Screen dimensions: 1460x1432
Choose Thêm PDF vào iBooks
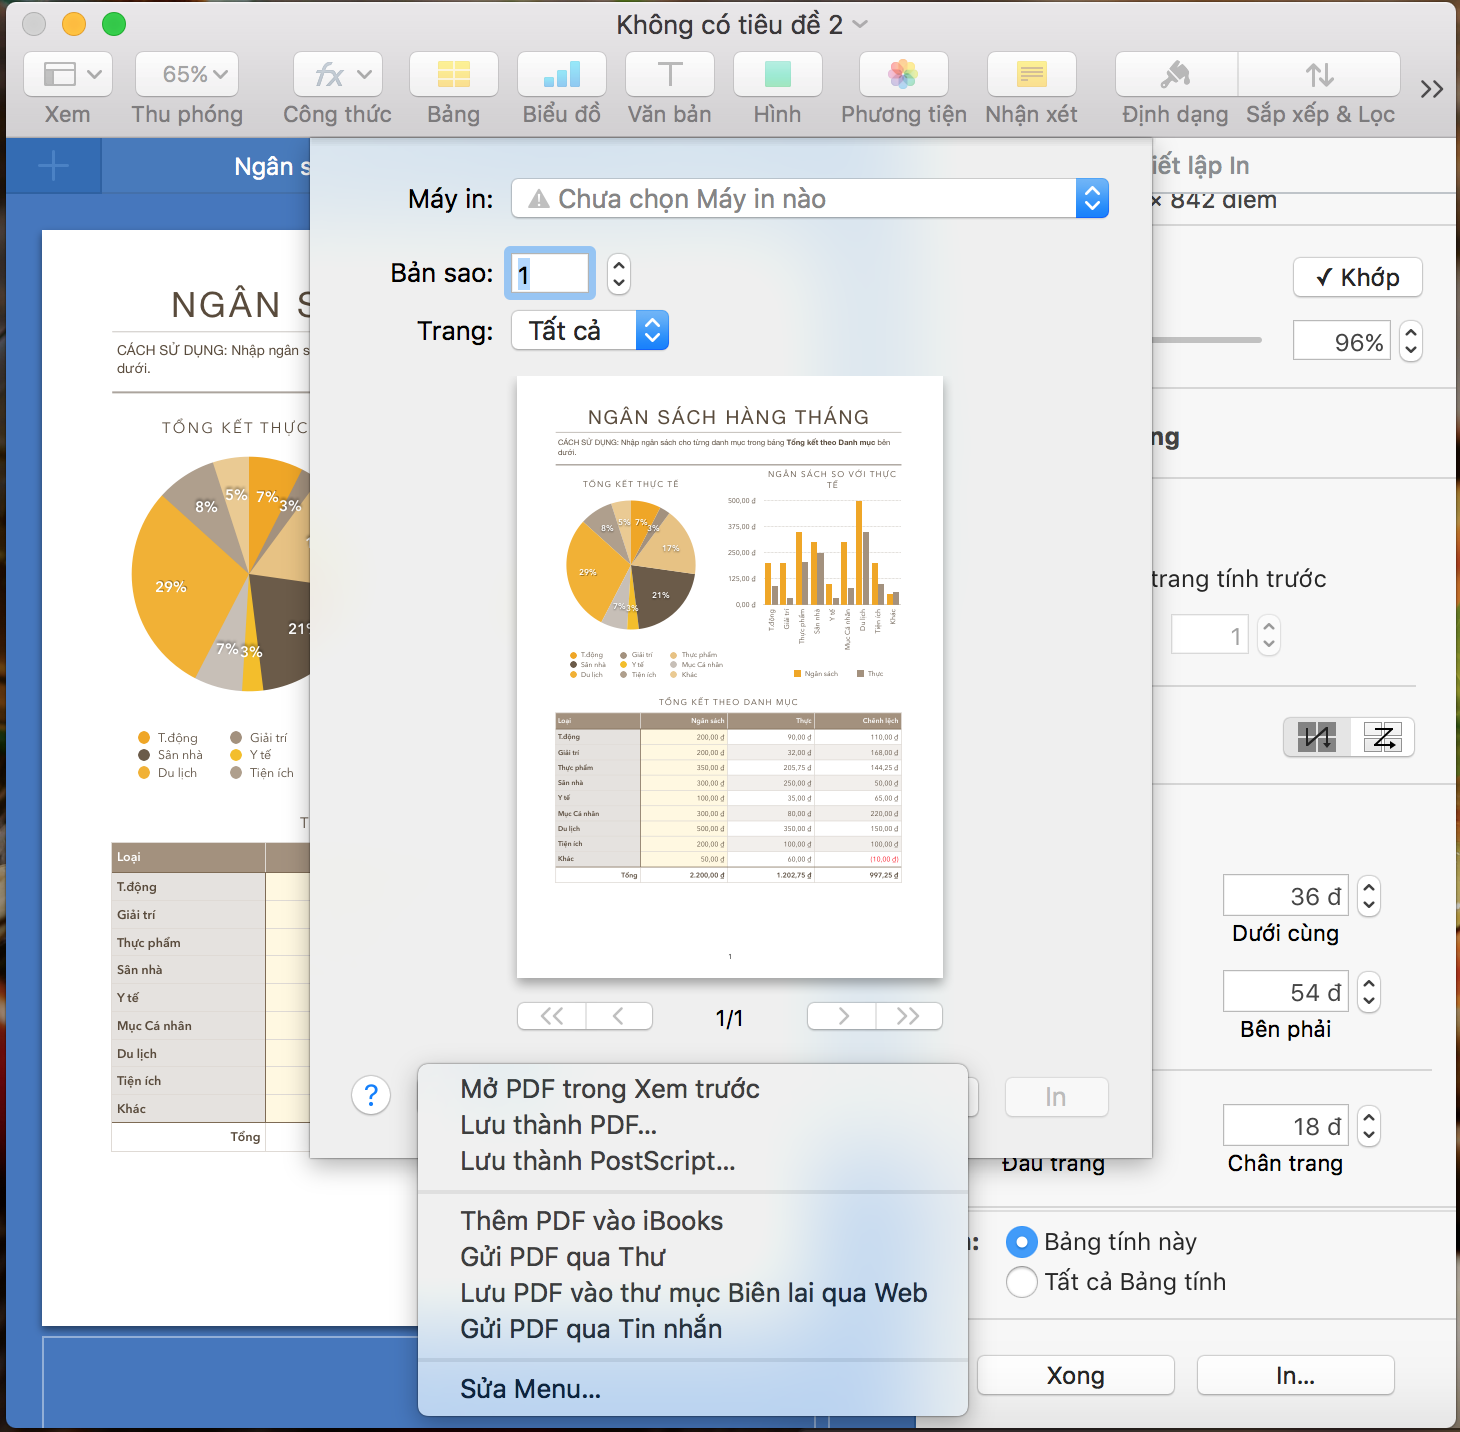click(693, 1221)
